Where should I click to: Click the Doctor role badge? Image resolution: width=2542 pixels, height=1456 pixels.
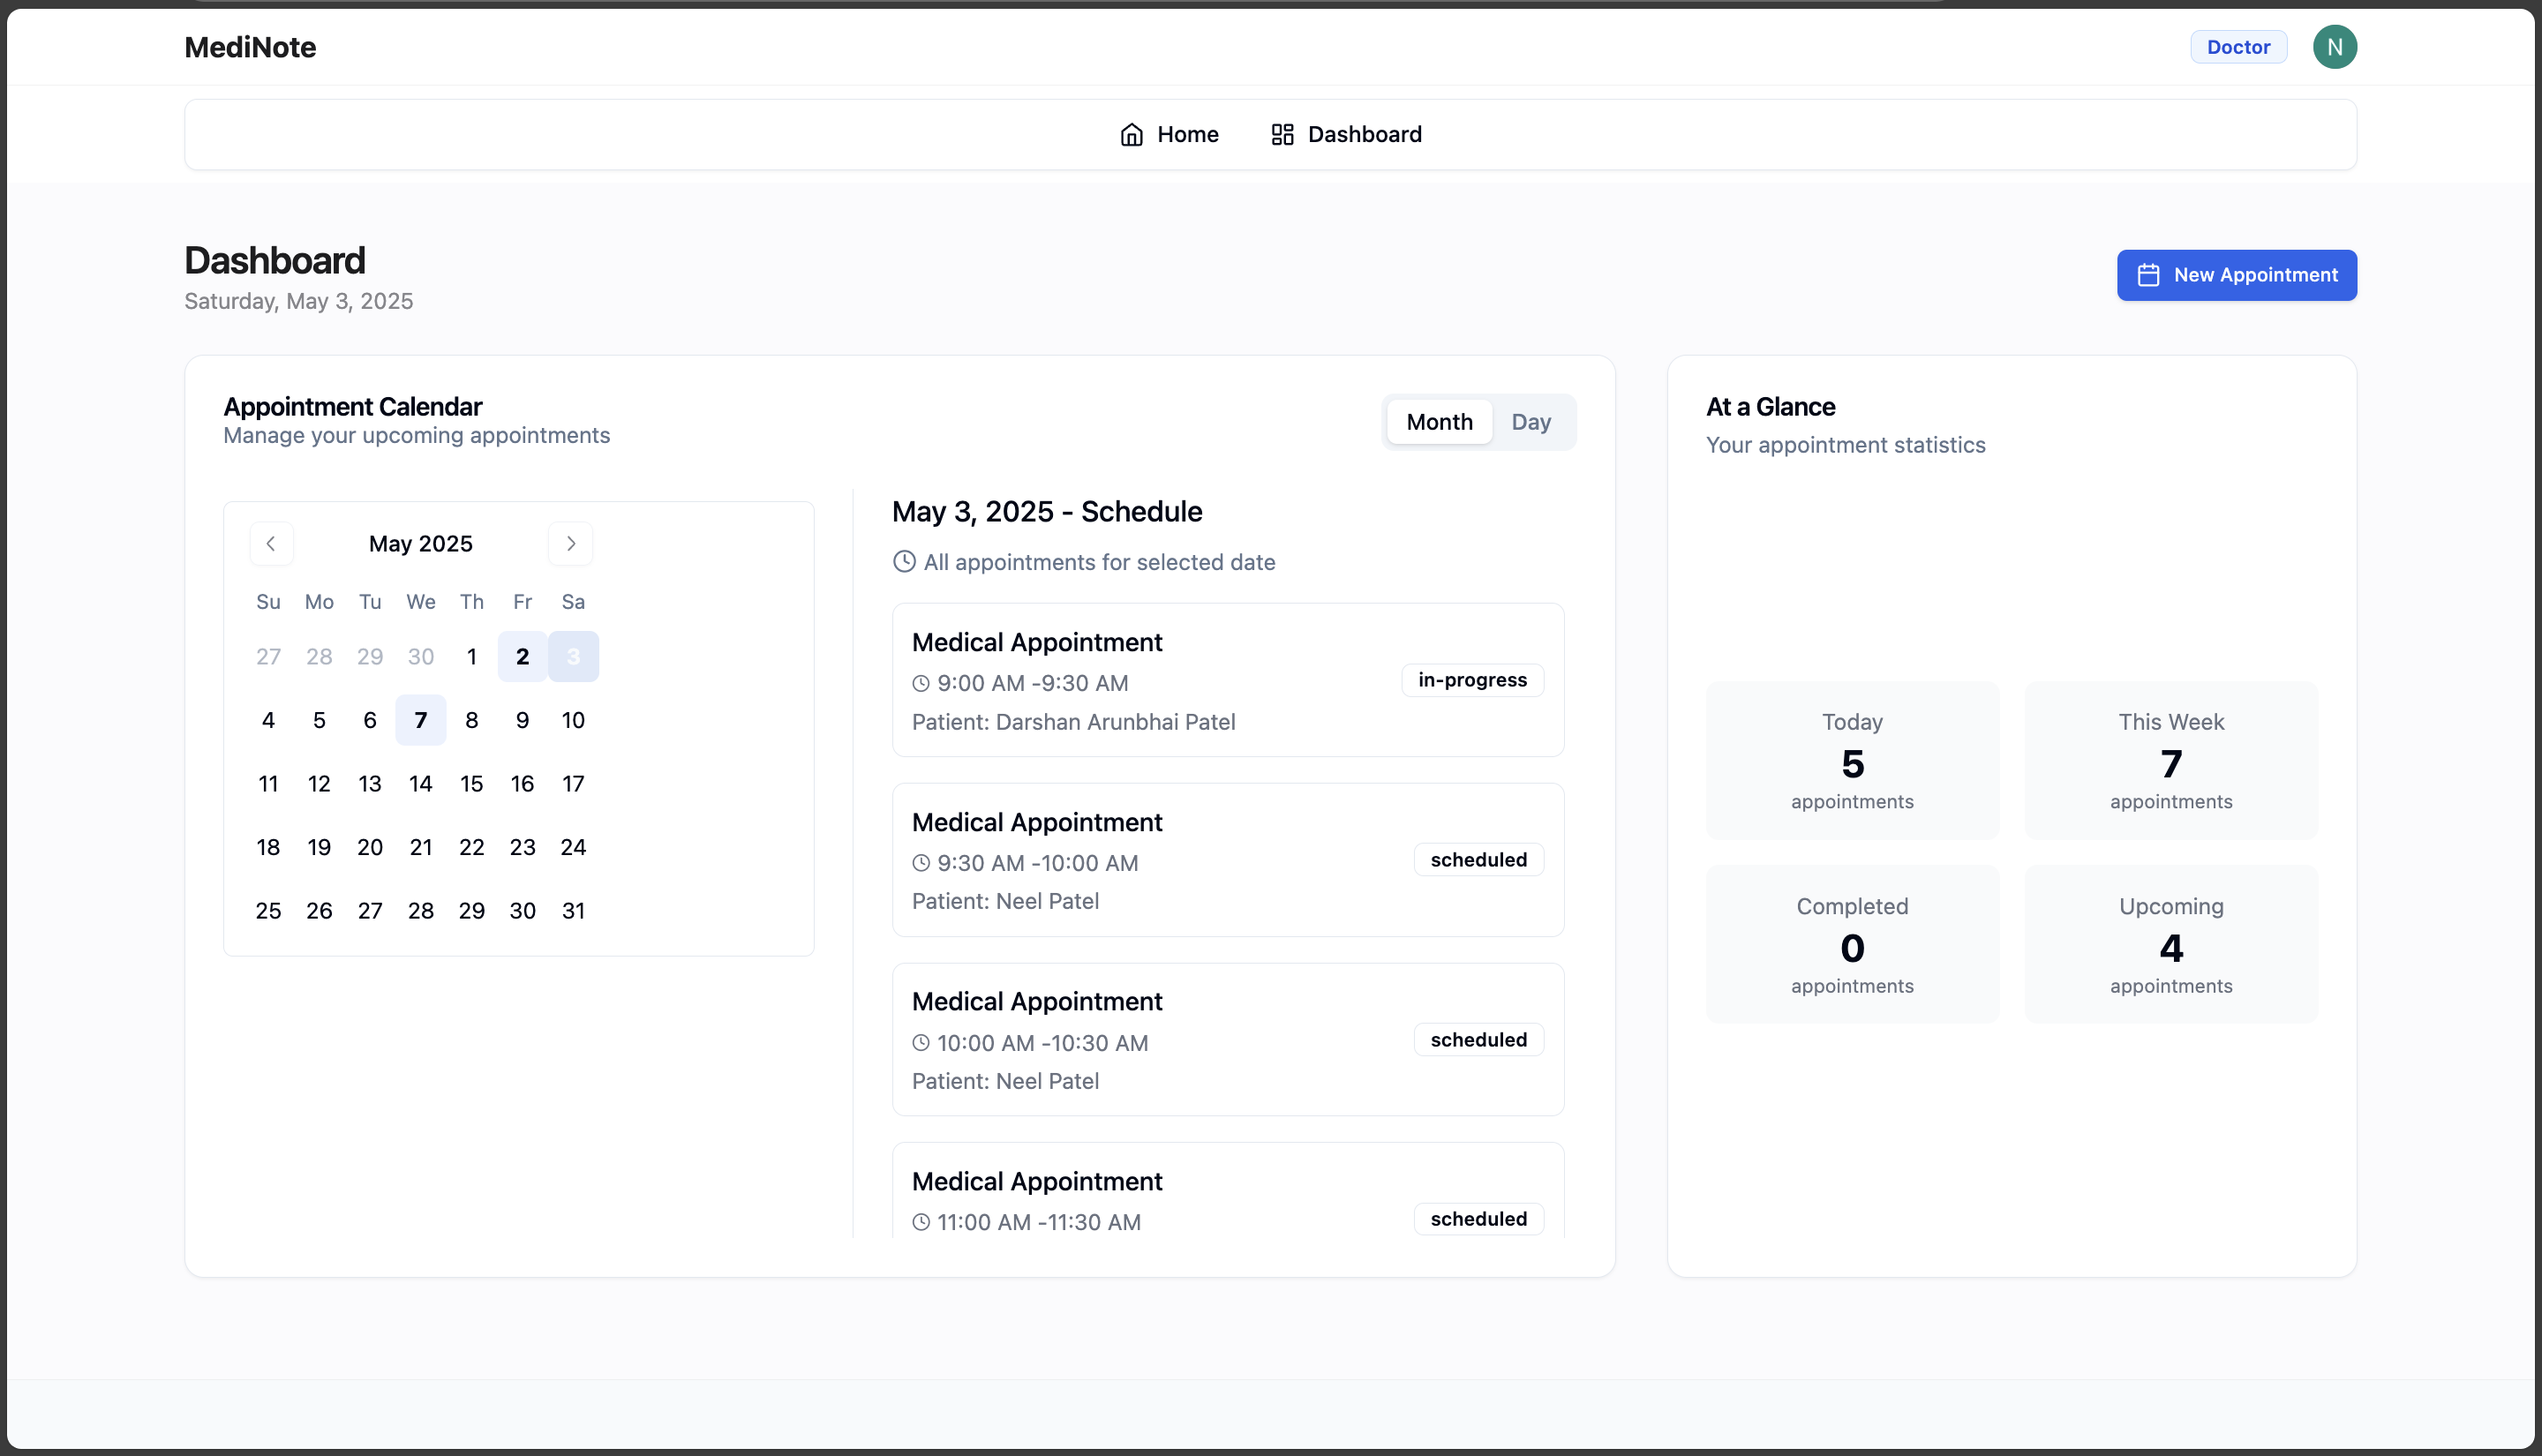[2238, 47]
